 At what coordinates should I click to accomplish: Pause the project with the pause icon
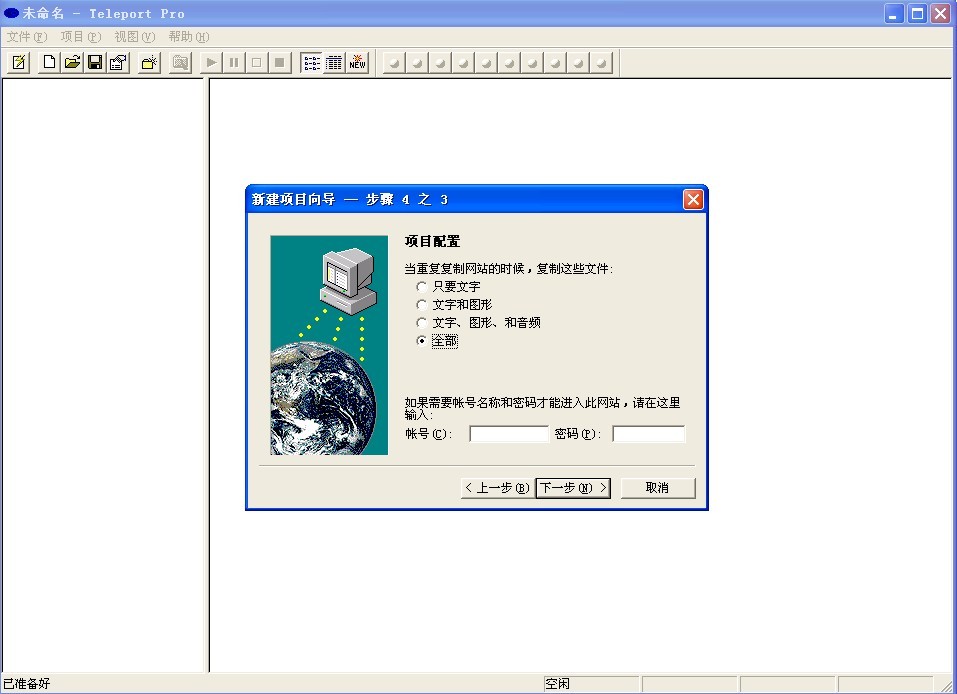coord(234,62)
